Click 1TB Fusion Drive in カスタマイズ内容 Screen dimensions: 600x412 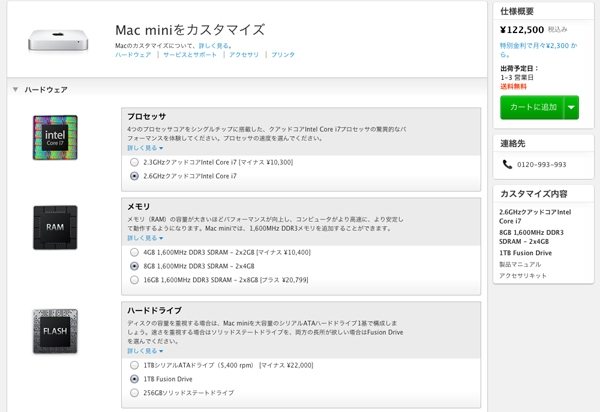pyautogui.click(x=525, y=253)
